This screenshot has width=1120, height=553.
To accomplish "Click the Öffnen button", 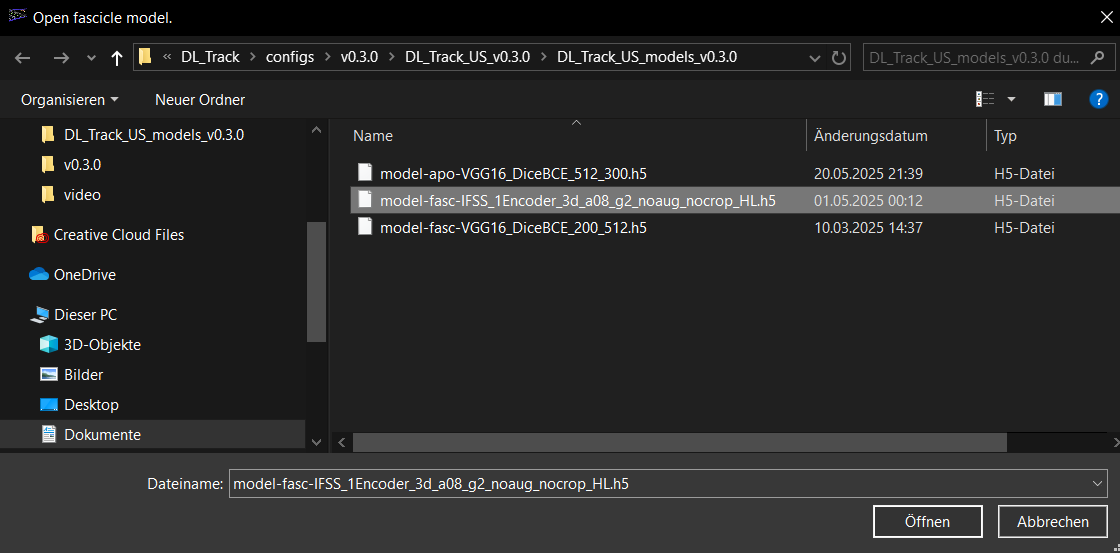I will click(927, 522).
